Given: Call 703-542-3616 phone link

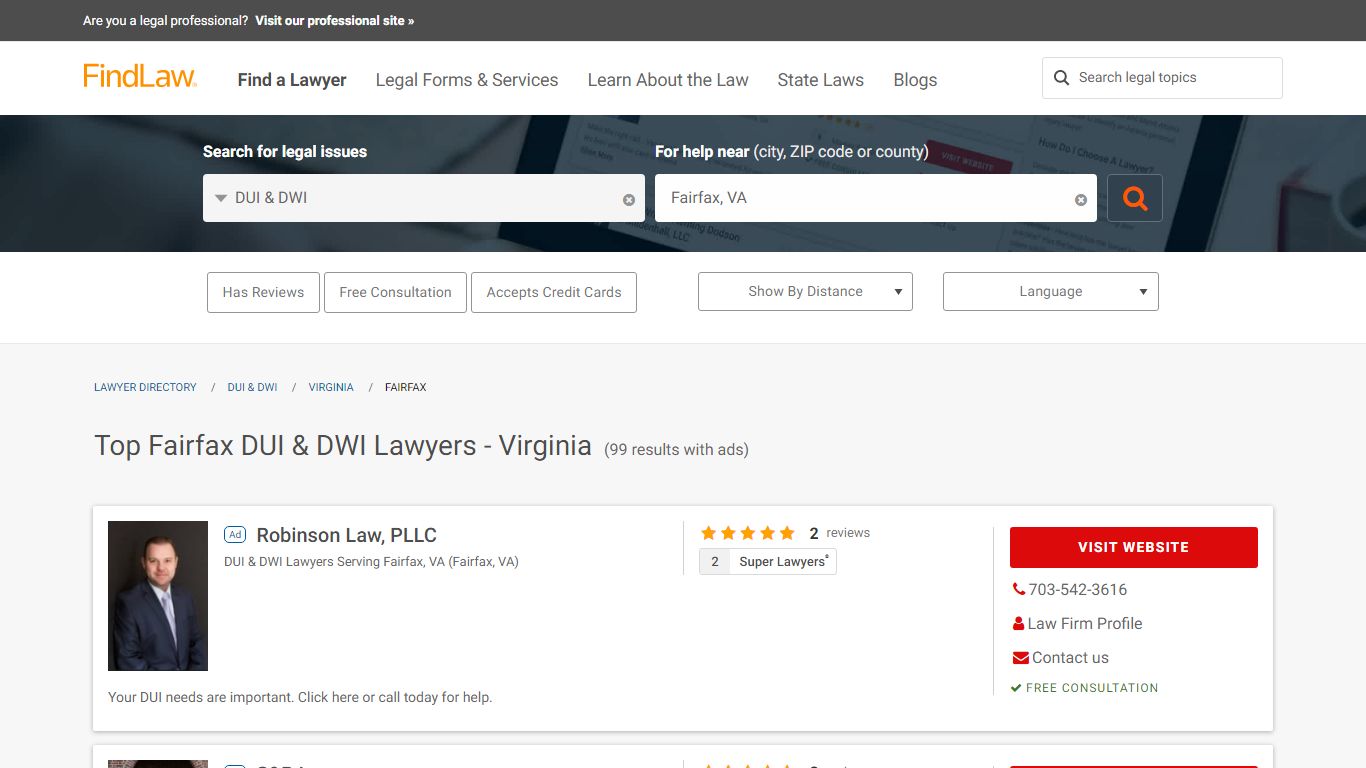Looking at the screenshot, I should pyautogui.click(x=1077, y=590).
